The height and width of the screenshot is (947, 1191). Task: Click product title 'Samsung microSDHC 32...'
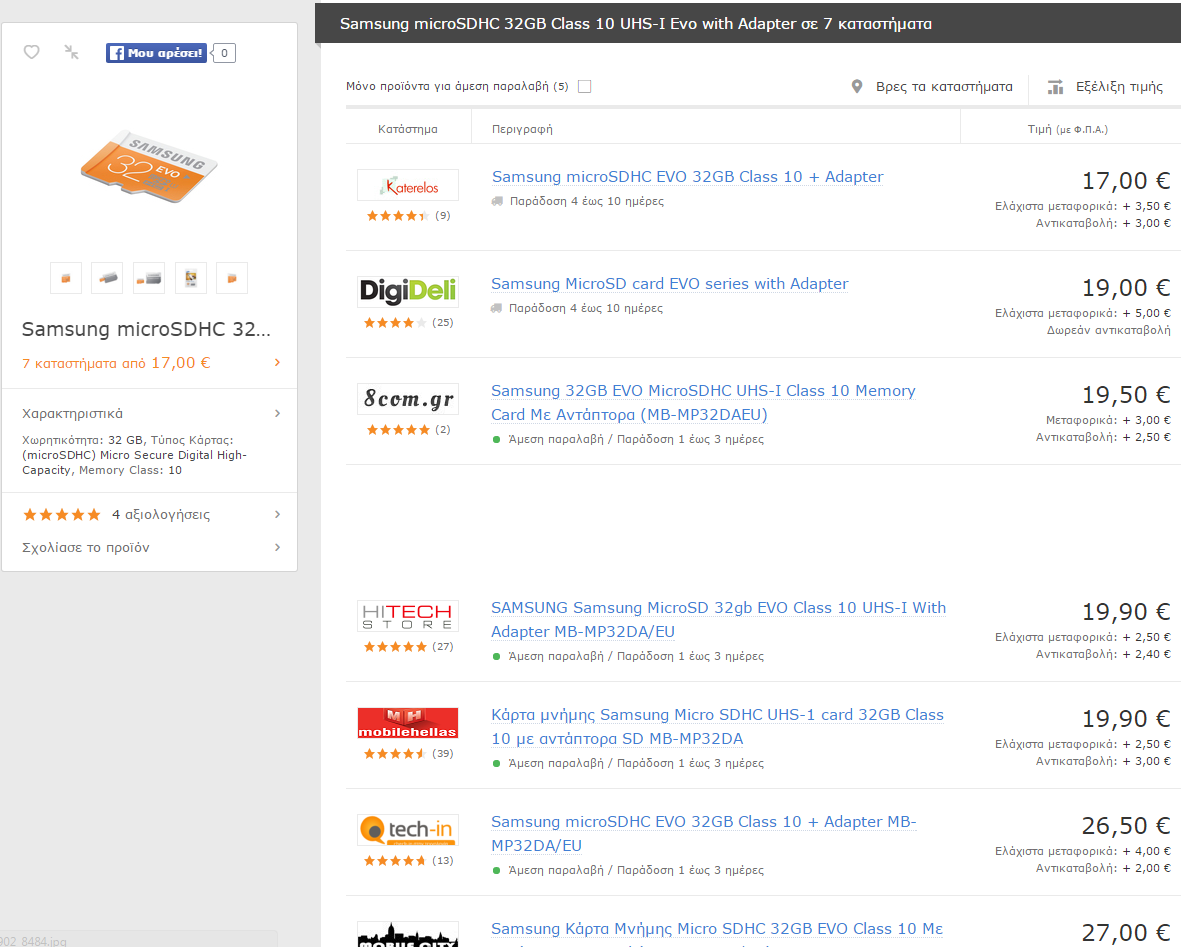[146, 330]
